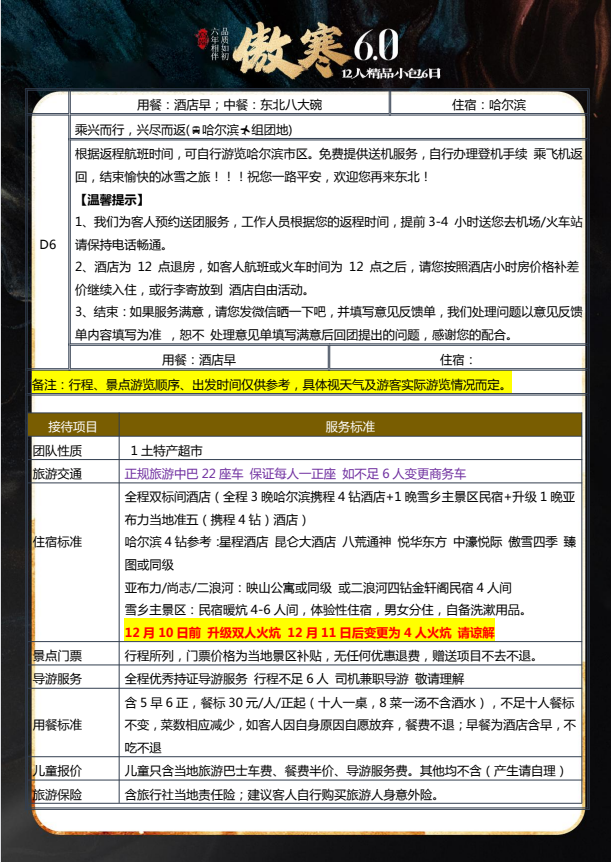Click the paragraph starting 根据返程航班时间
611x862 pixels.
click(328, 165)
